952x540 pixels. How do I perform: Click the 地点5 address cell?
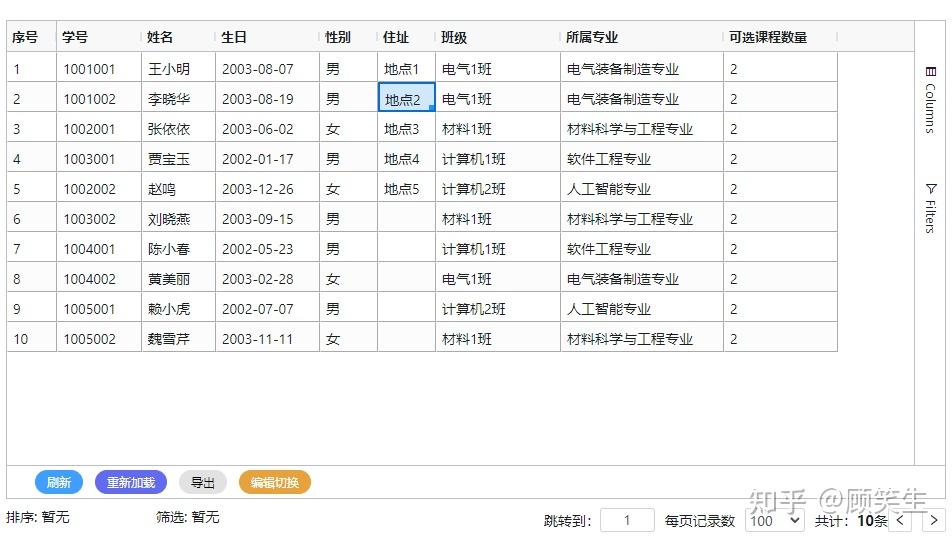[x=406, y=188]
